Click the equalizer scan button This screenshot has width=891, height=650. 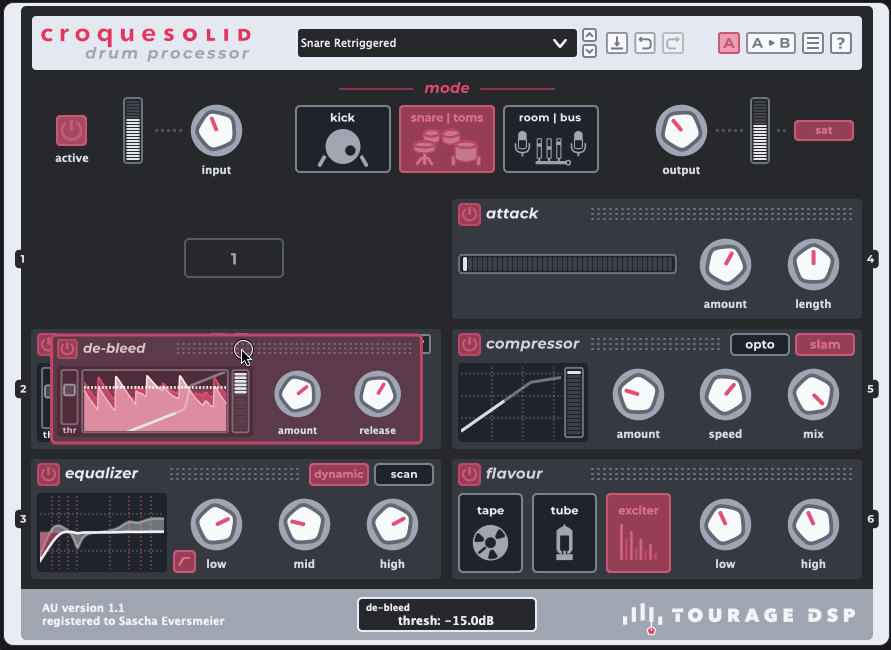(x=403, y=474)
